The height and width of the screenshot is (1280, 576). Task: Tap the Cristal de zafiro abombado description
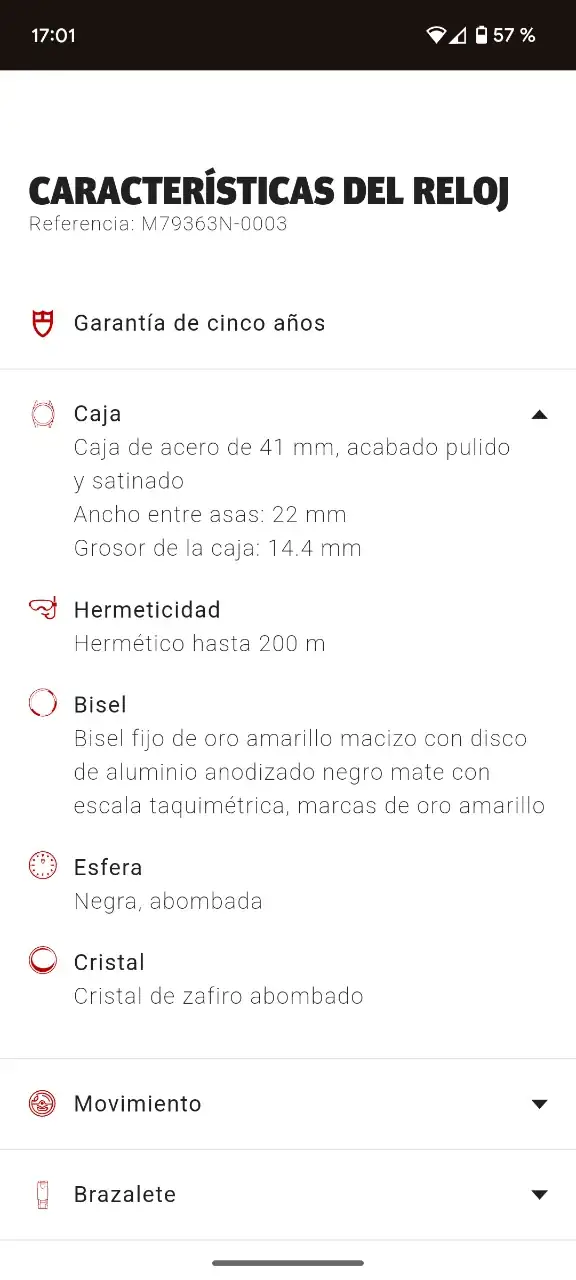pos(219,996)
